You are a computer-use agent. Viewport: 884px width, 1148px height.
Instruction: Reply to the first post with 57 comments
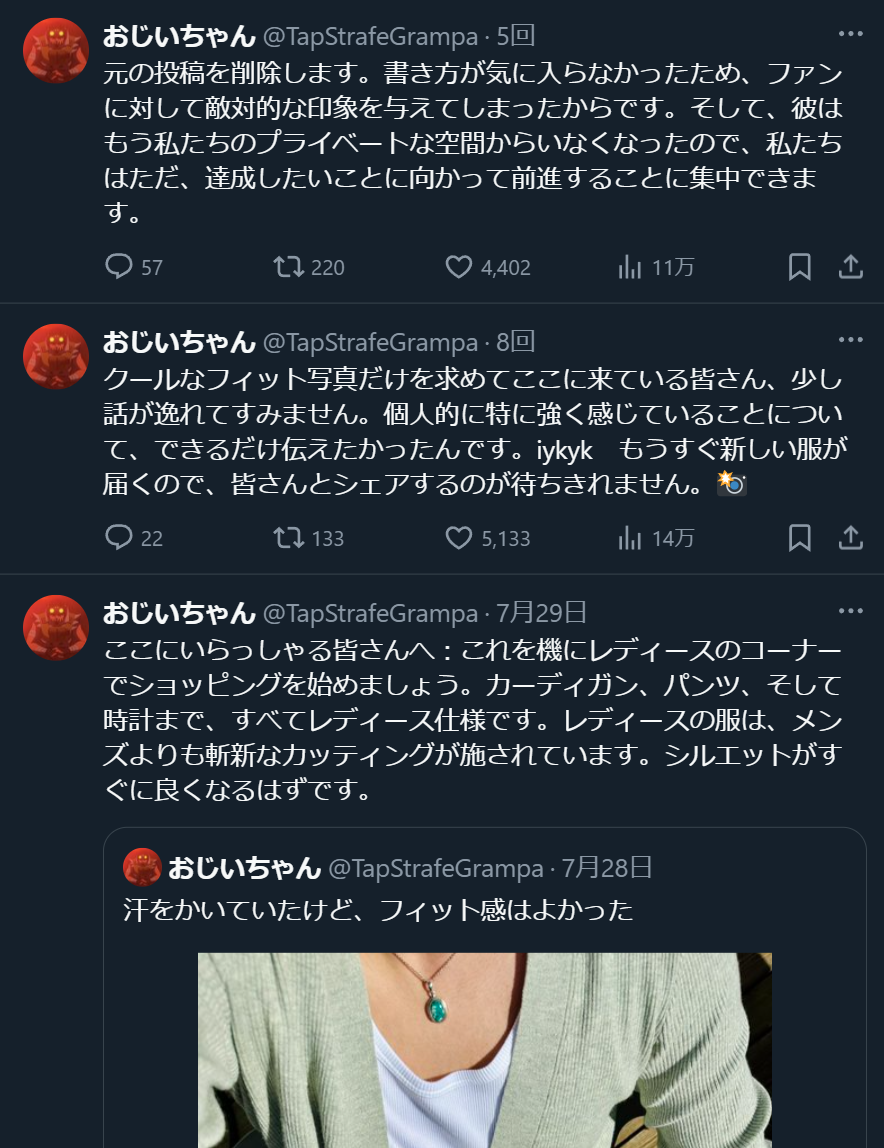[x=133, y=267]
